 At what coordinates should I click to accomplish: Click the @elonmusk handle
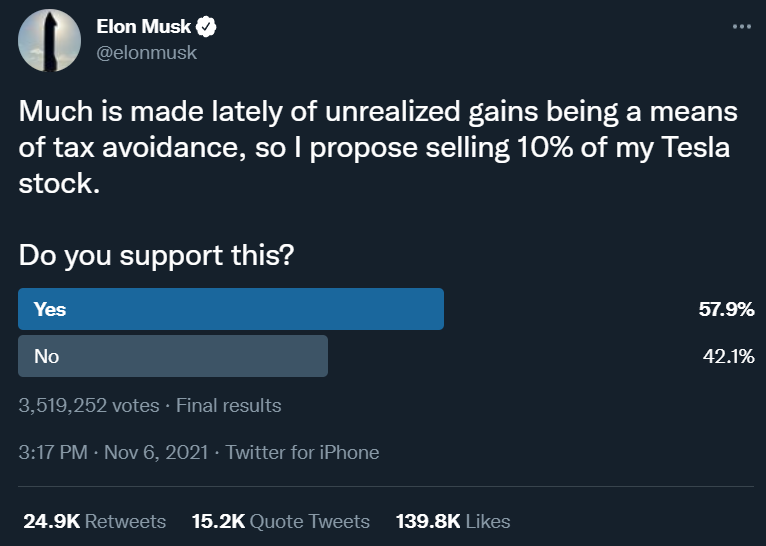click(147, 53)
